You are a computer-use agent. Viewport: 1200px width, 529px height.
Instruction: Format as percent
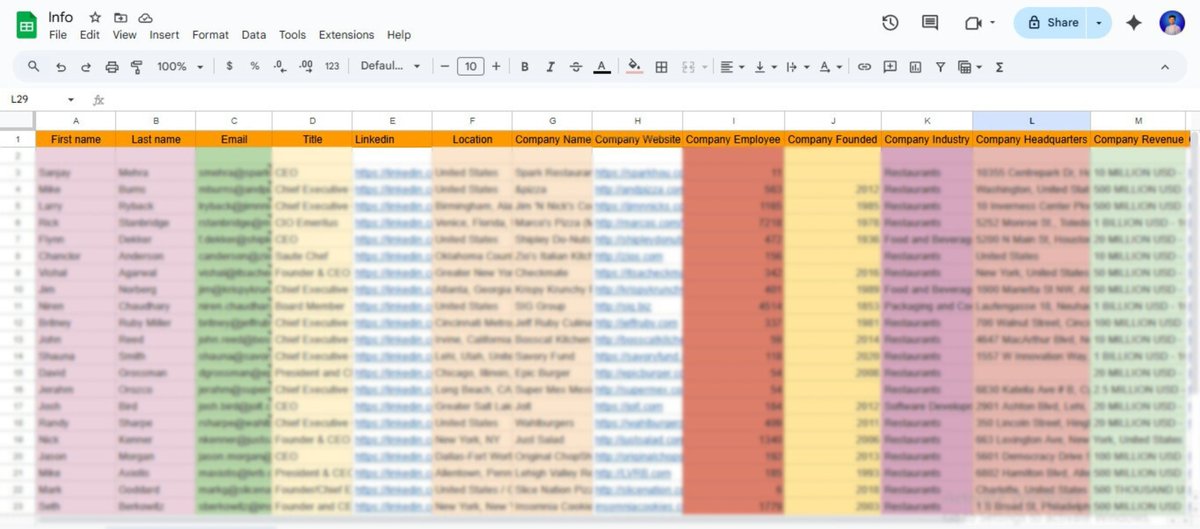[x=255, y=67]
